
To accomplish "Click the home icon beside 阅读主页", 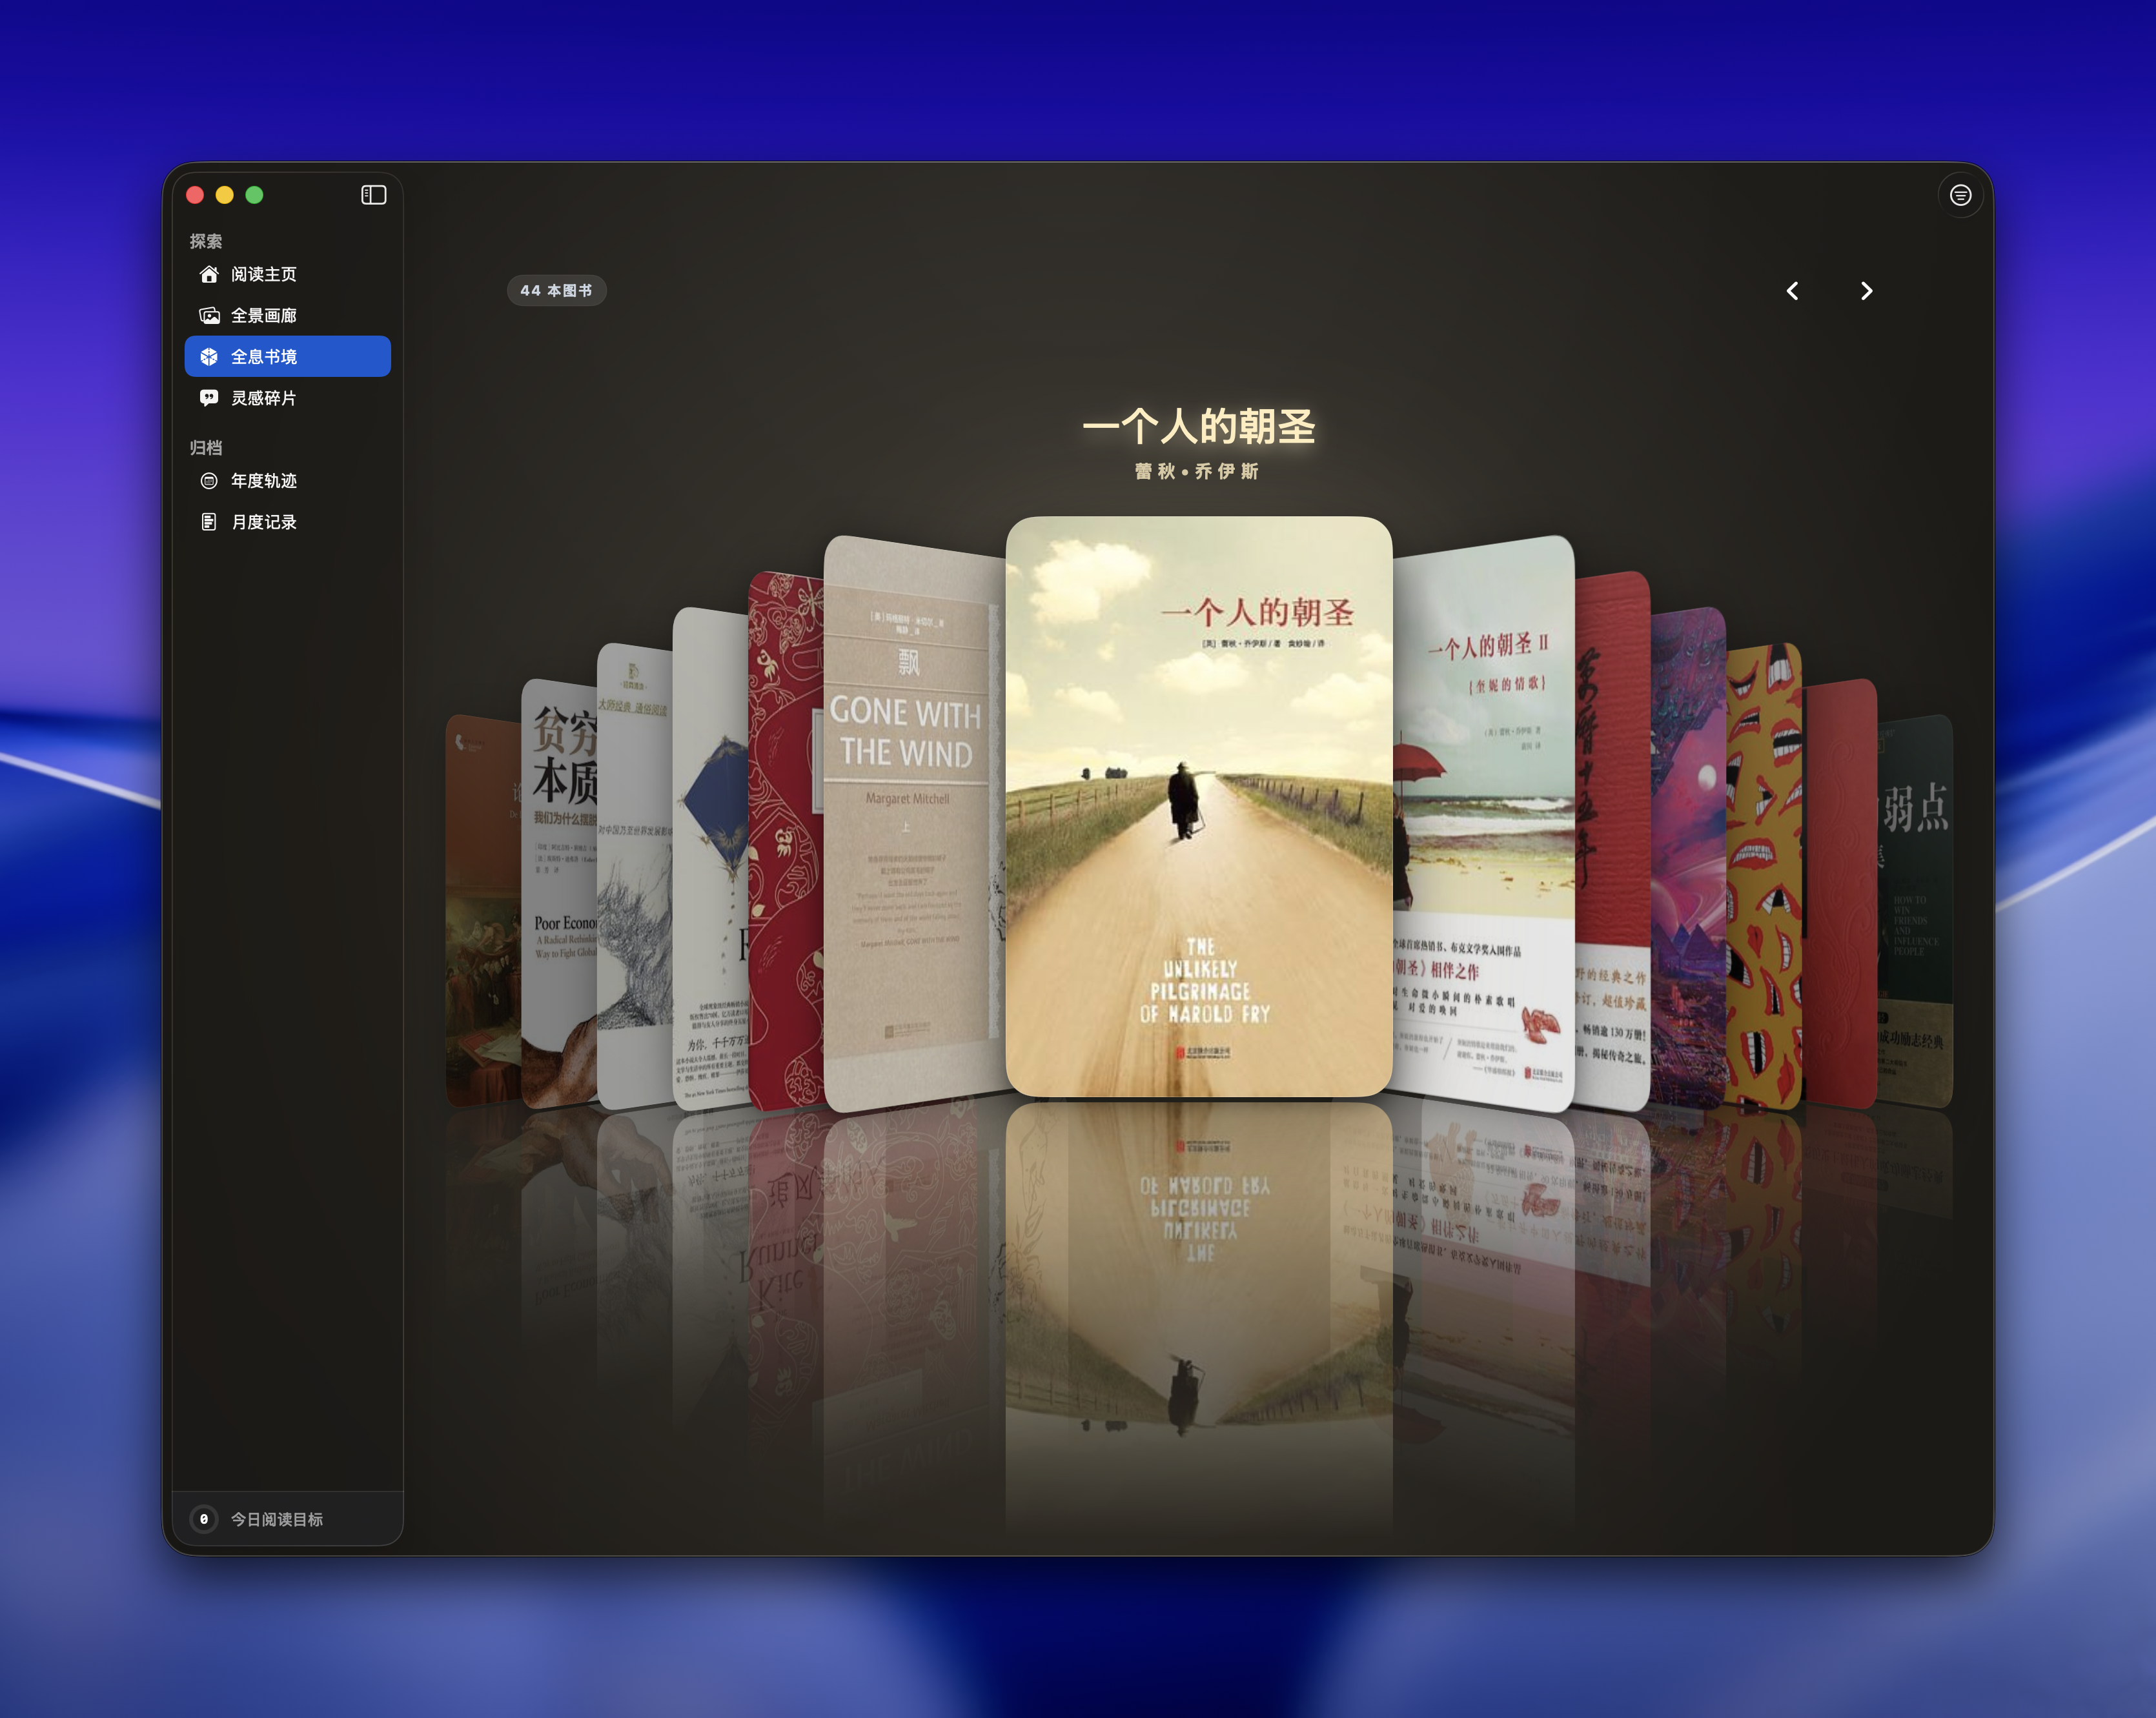I will coord(209,274).
